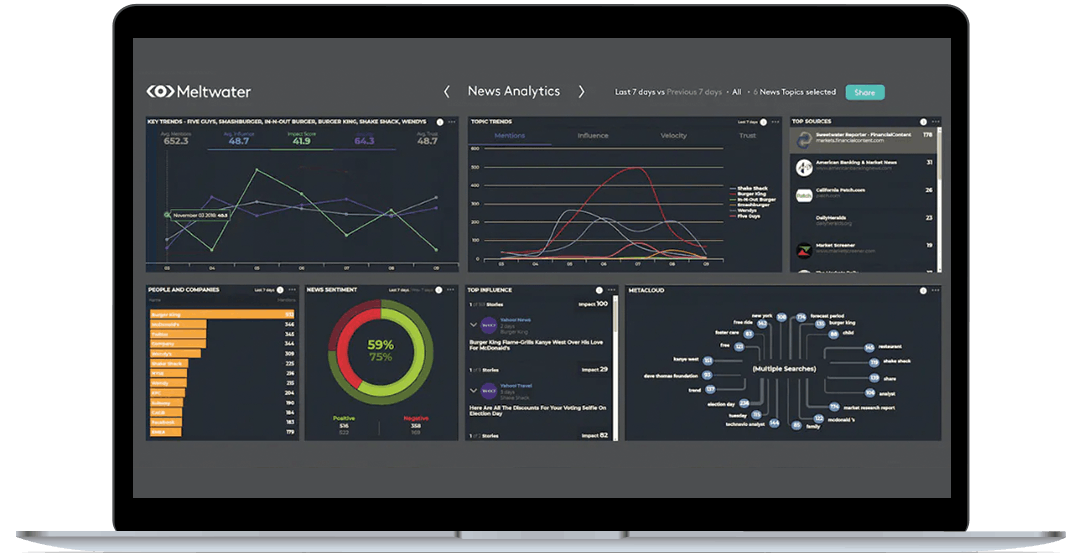Toggle Burger King legend entry

[748, 194]
